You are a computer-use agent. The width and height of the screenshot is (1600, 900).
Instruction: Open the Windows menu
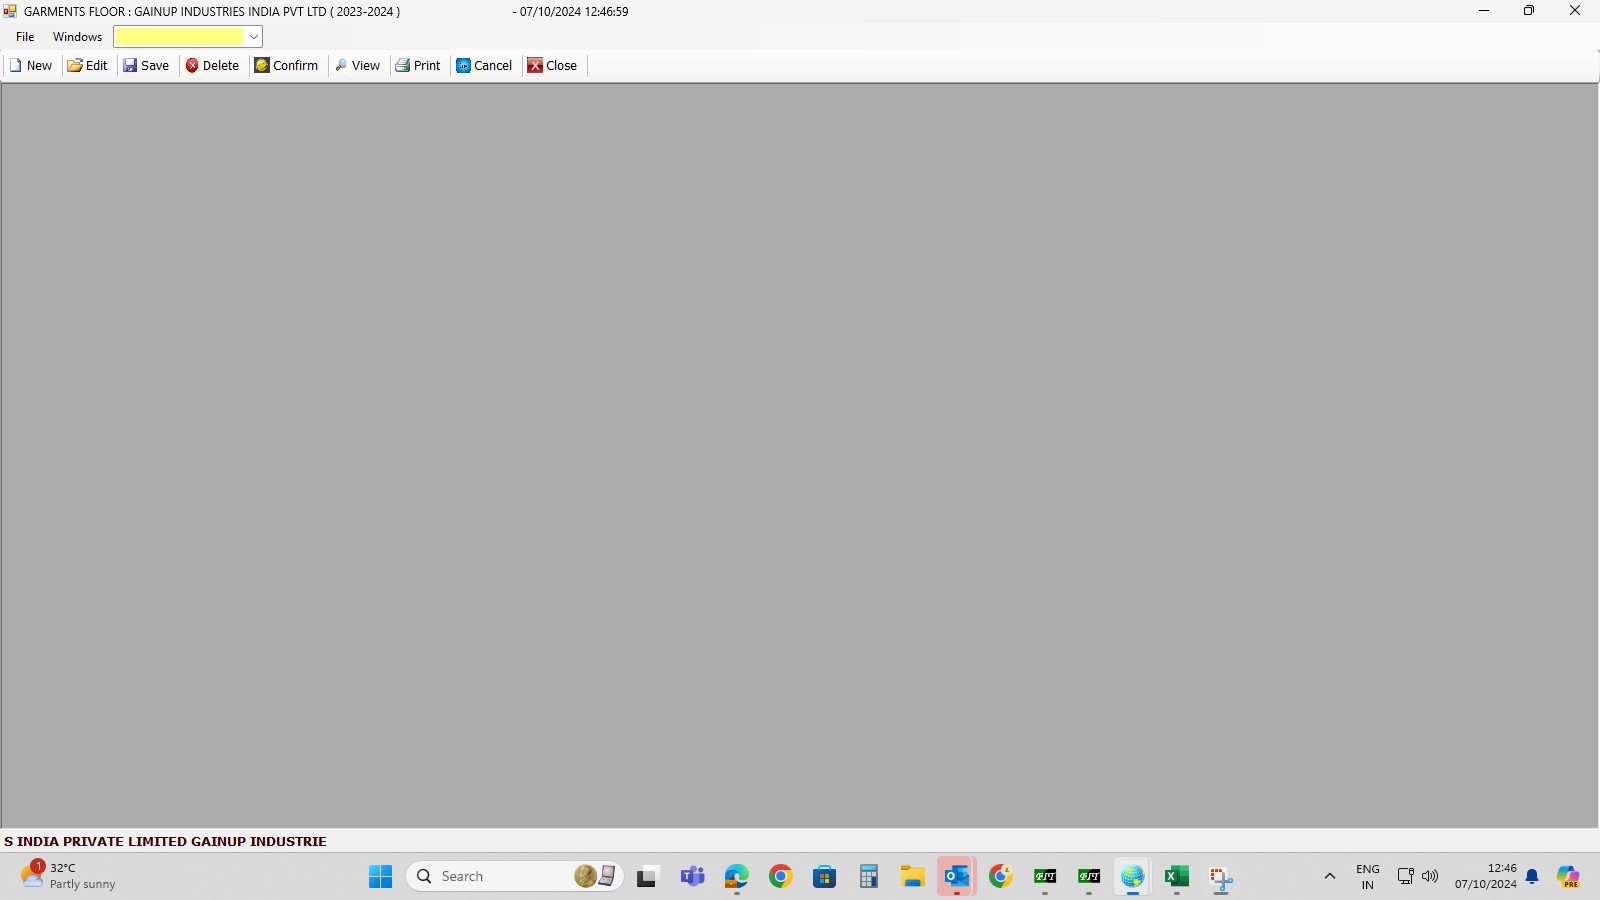(x=77, y=37)
